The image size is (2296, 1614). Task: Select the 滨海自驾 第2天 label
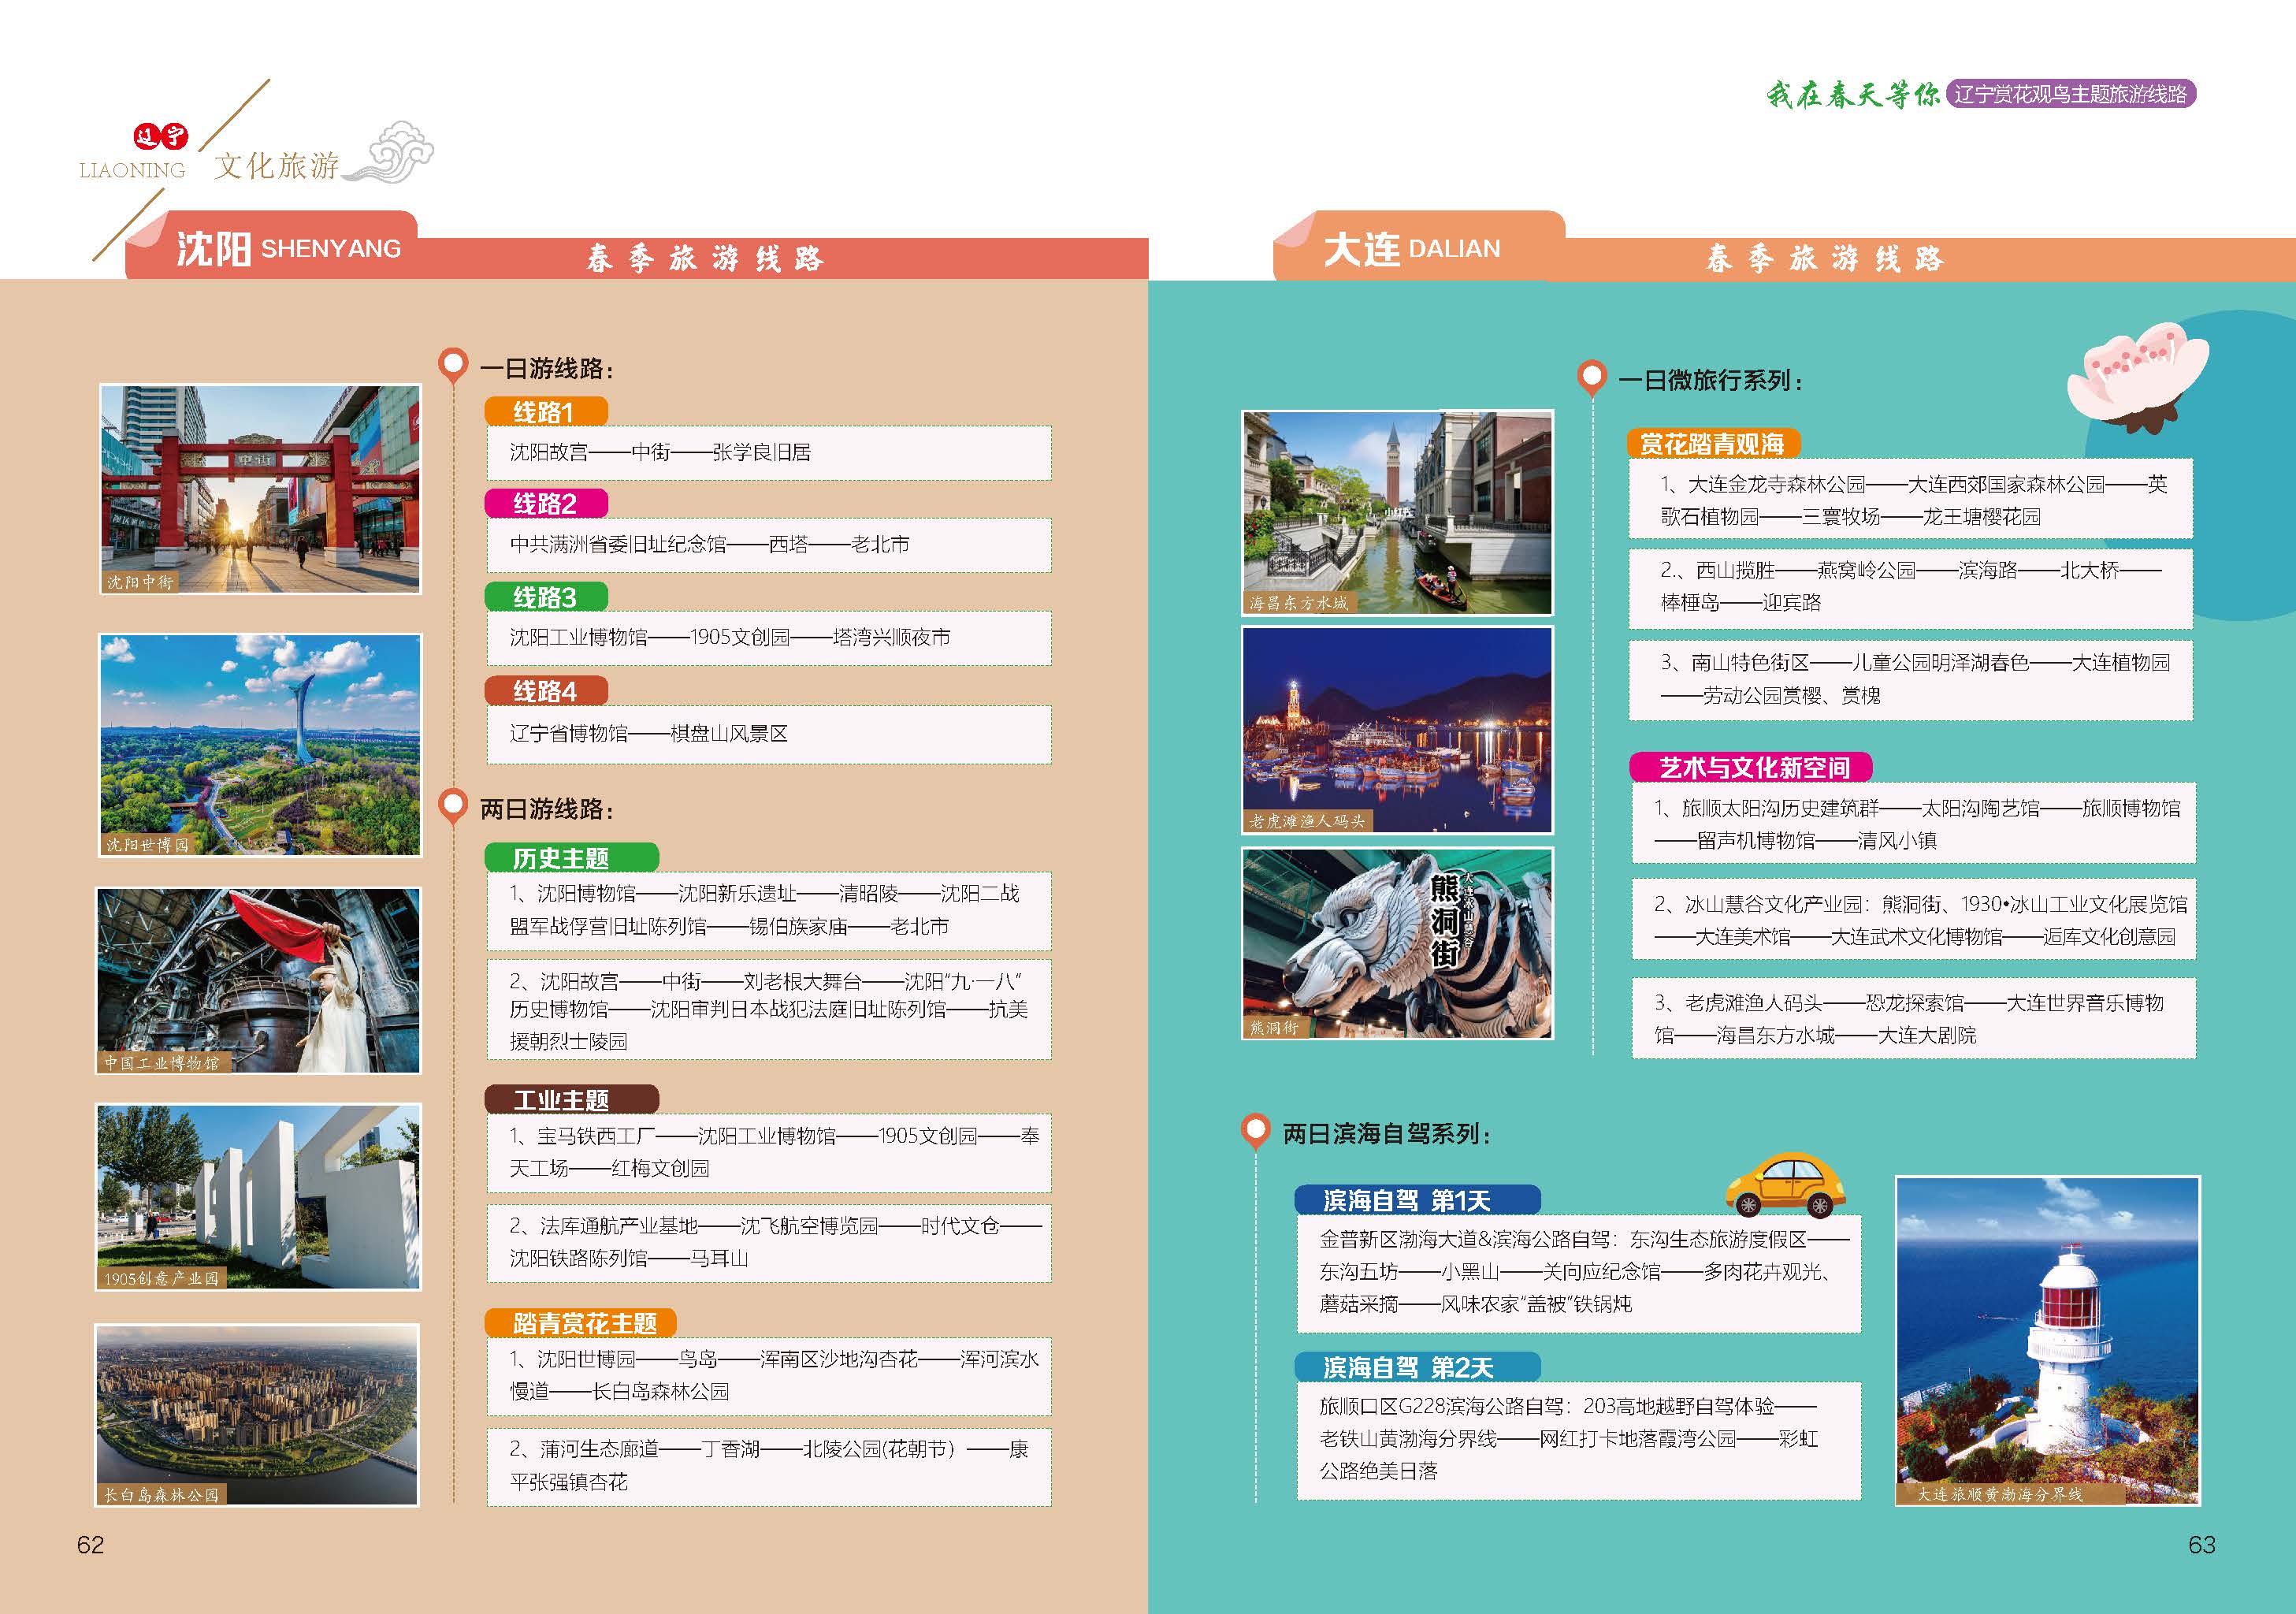(1417, 1367)
